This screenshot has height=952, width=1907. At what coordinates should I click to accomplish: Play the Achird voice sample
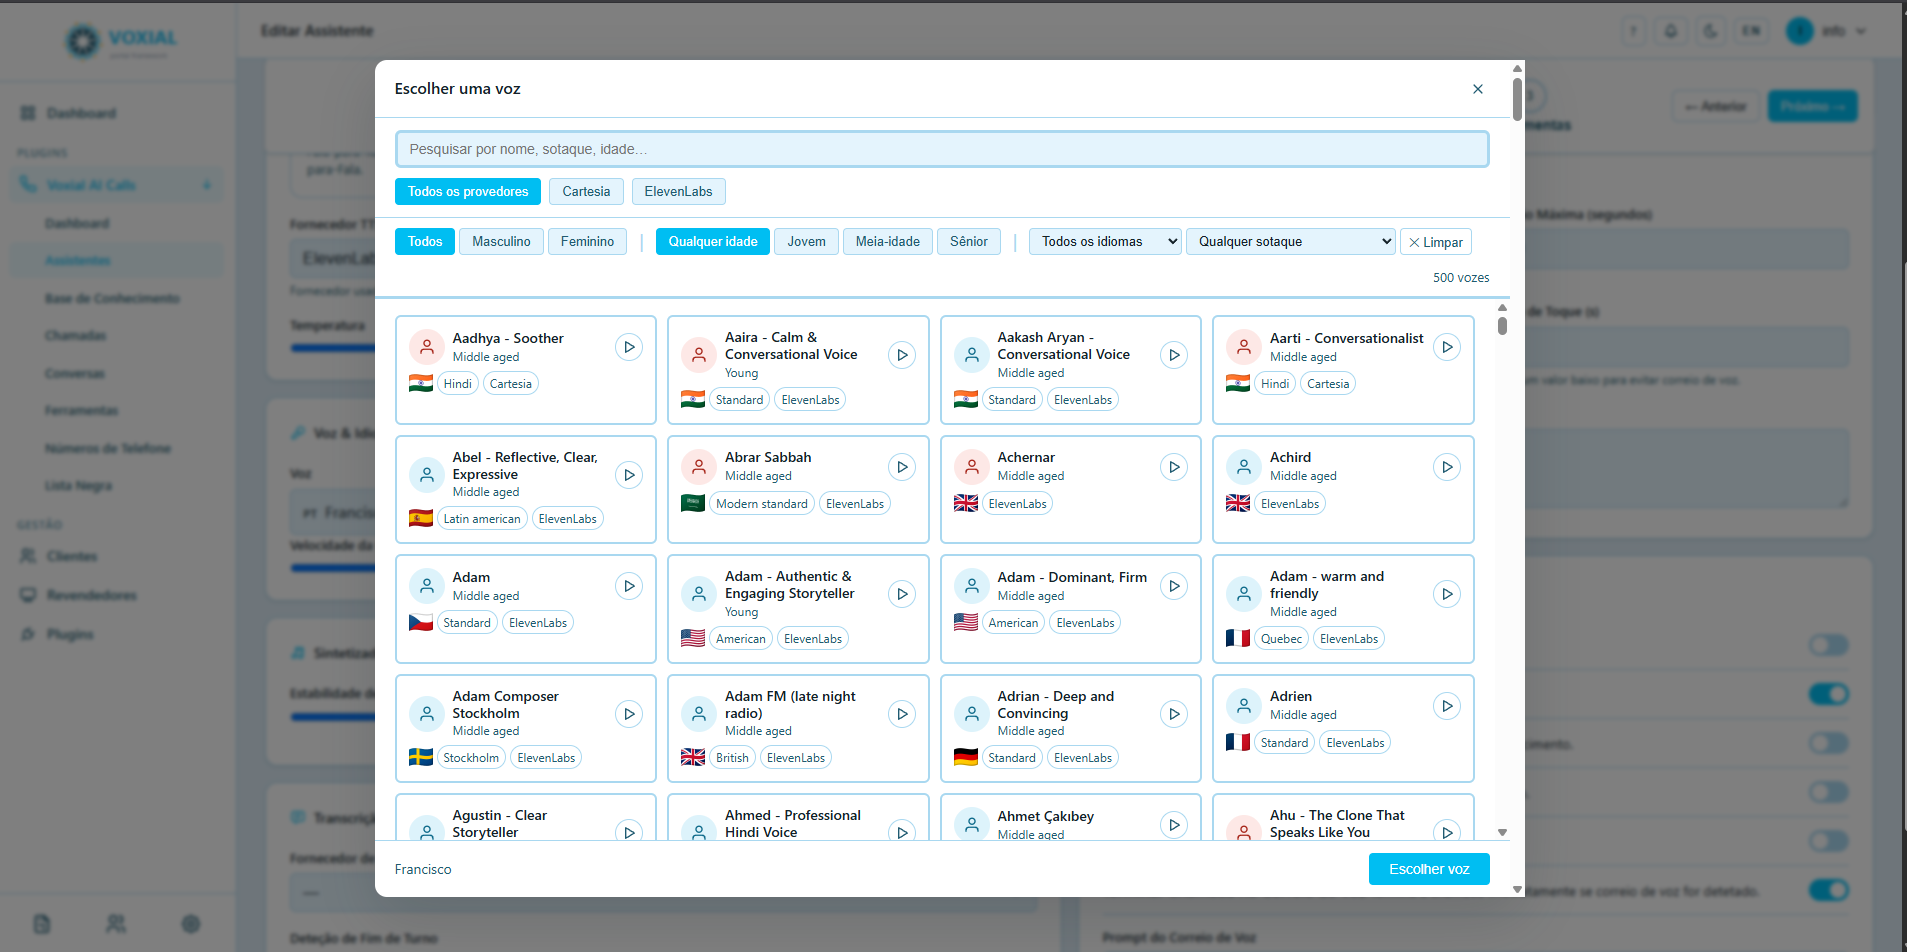click(x=1447, y=467)
